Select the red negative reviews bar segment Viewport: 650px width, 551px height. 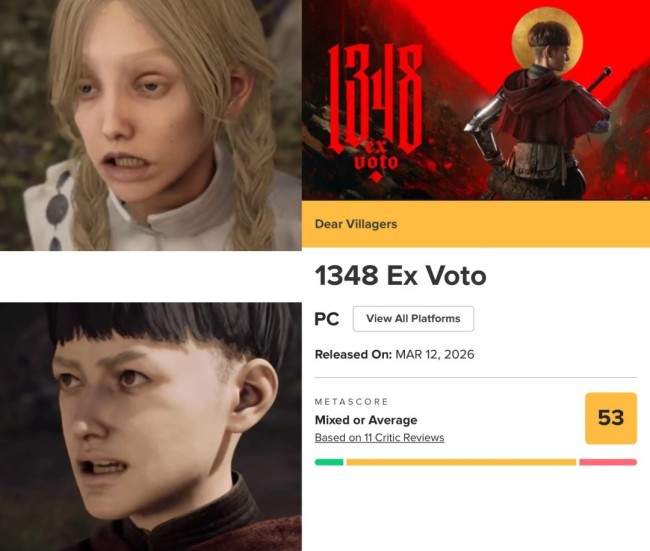click(608, 462)
